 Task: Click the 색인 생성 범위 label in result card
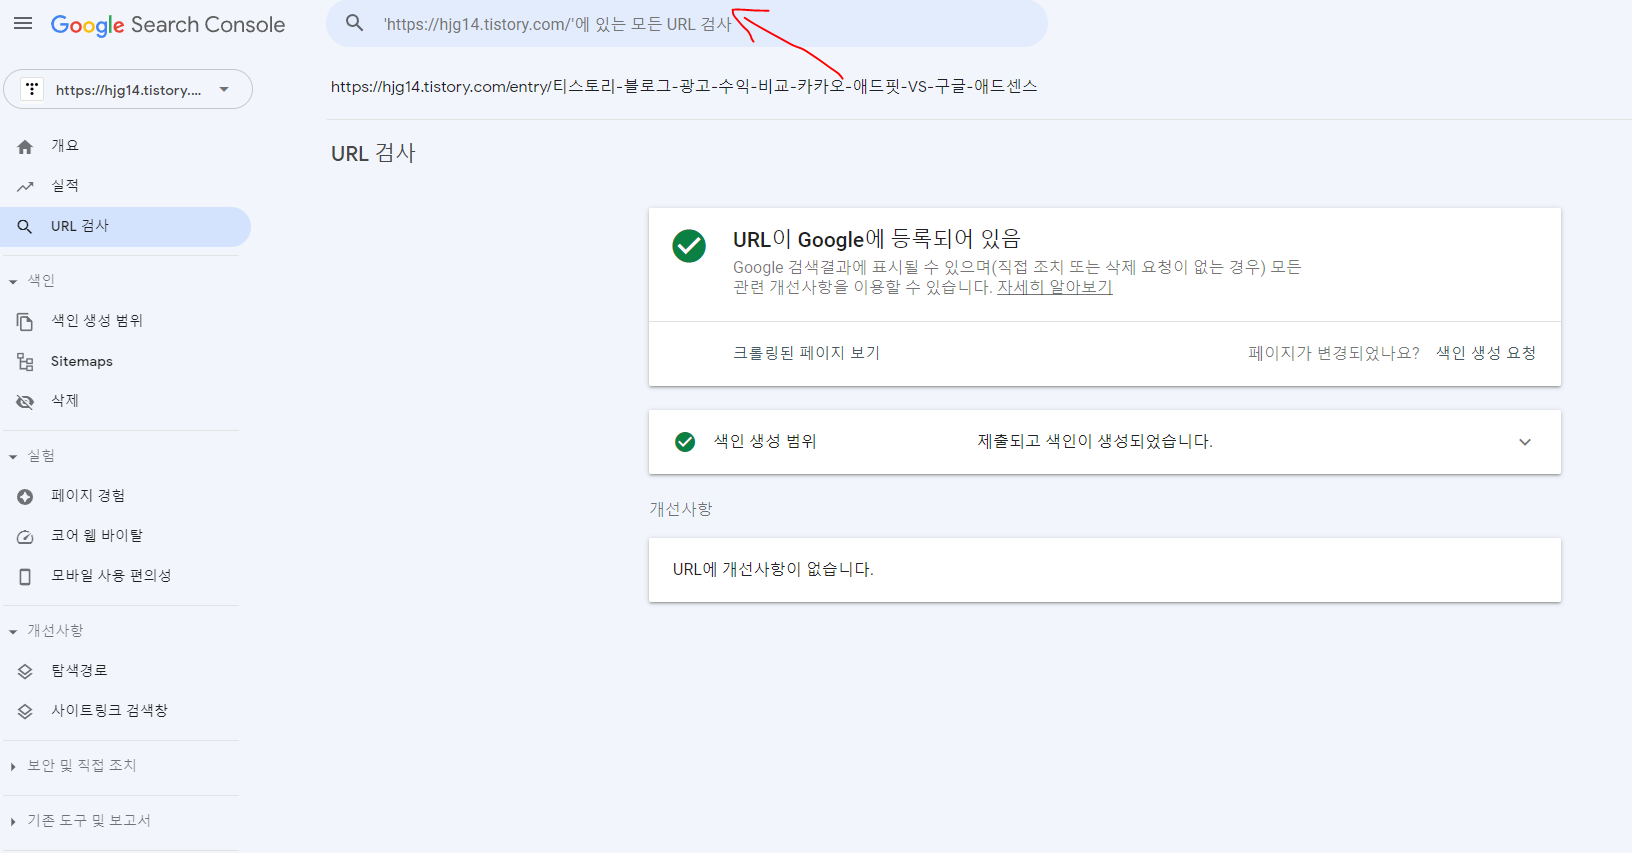click(x=765, y=442)
